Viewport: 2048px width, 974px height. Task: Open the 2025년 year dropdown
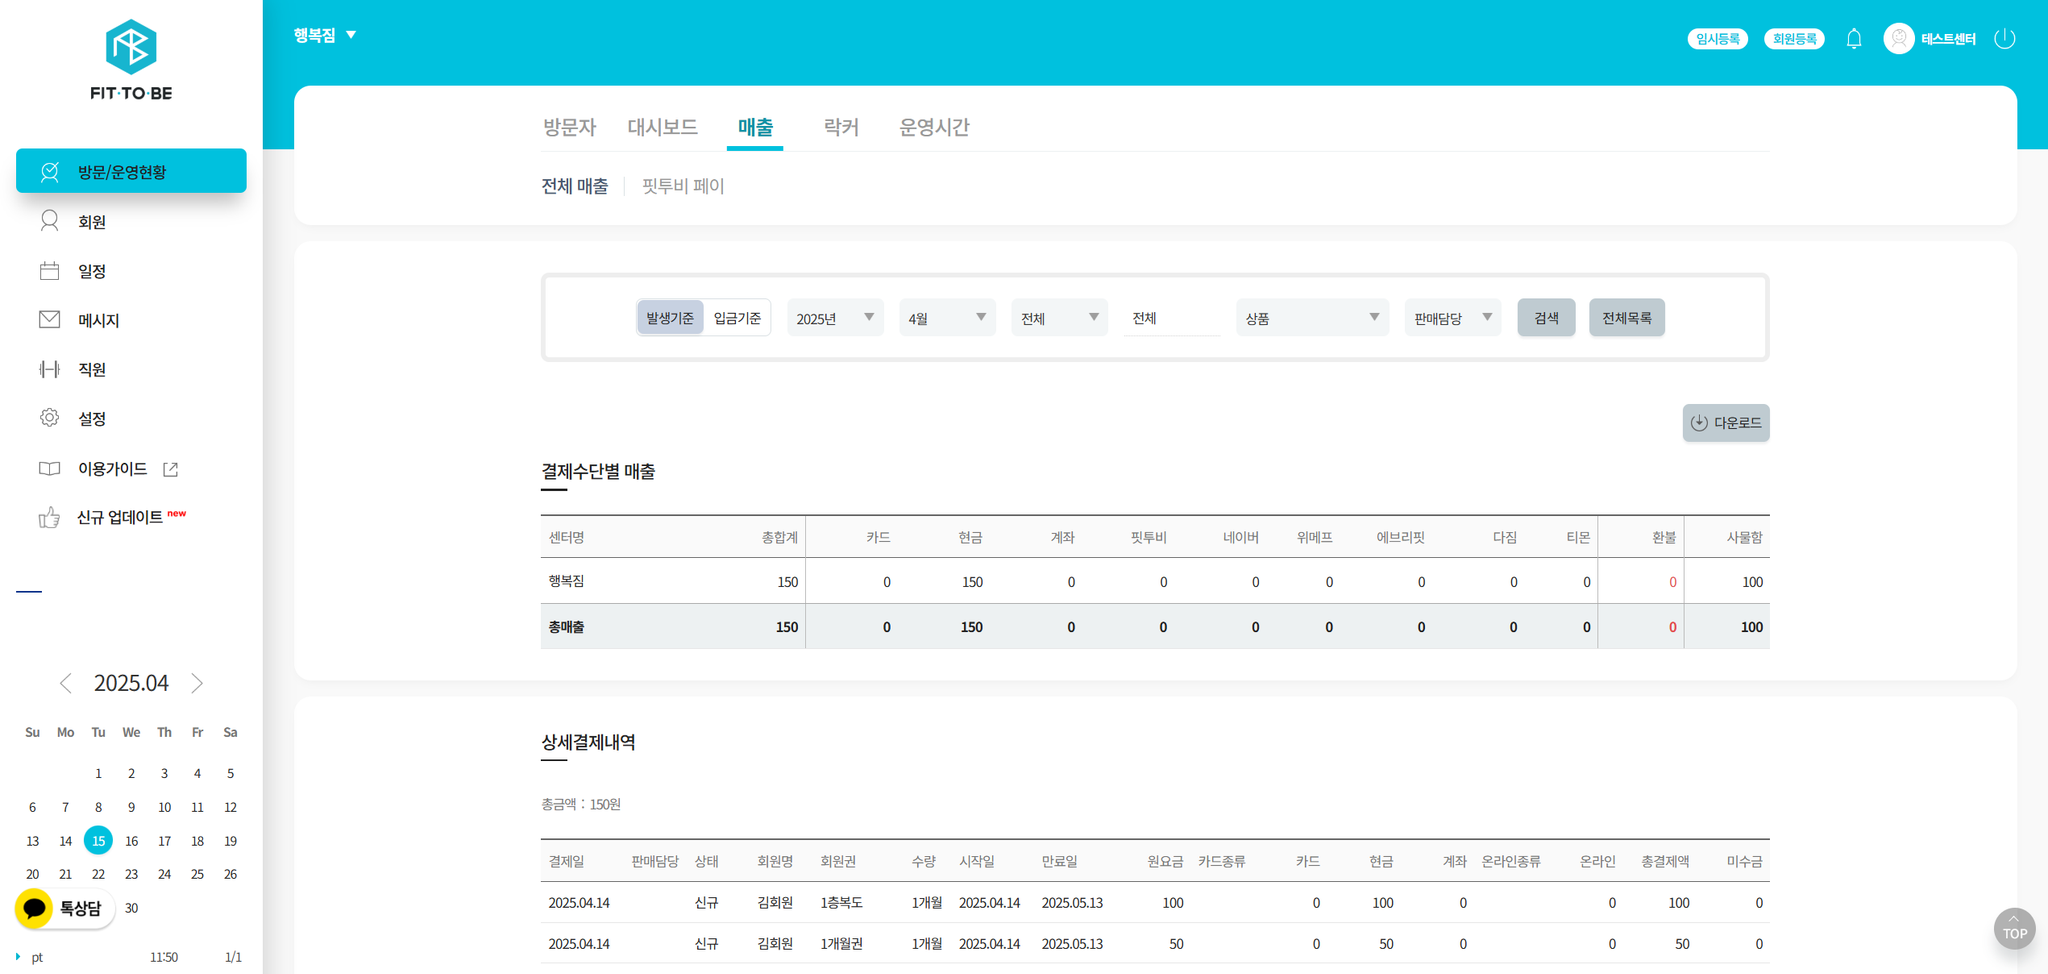pyautogui.click(x=835, y=318)
